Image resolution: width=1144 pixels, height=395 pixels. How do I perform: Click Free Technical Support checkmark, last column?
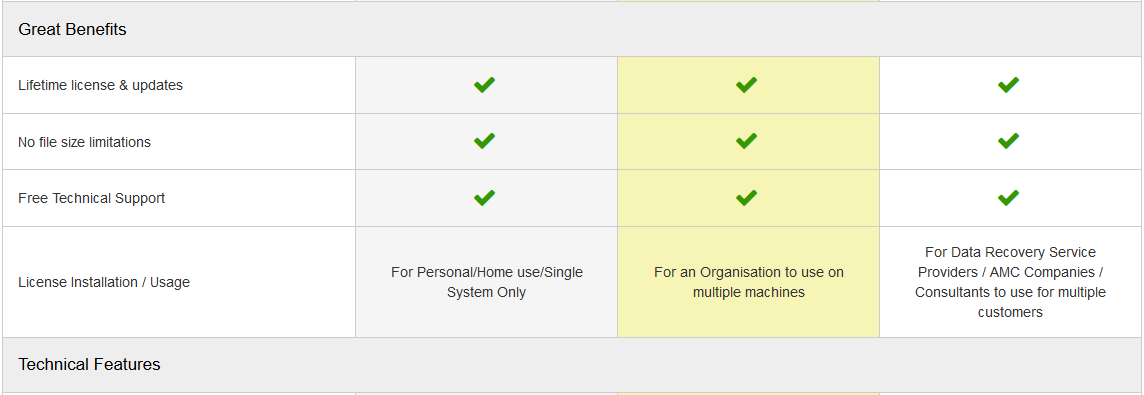[x=1008, y=198]
